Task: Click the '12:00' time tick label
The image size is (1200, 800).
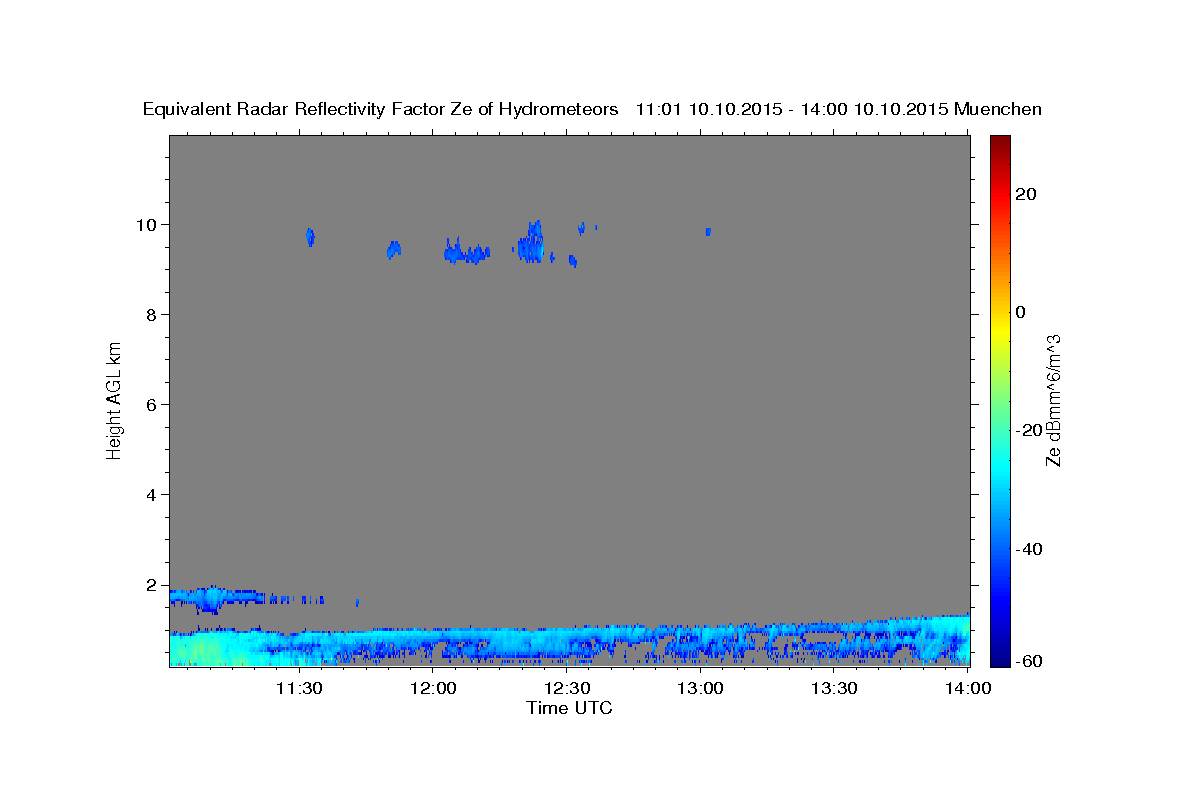Action: pos(432,688)
